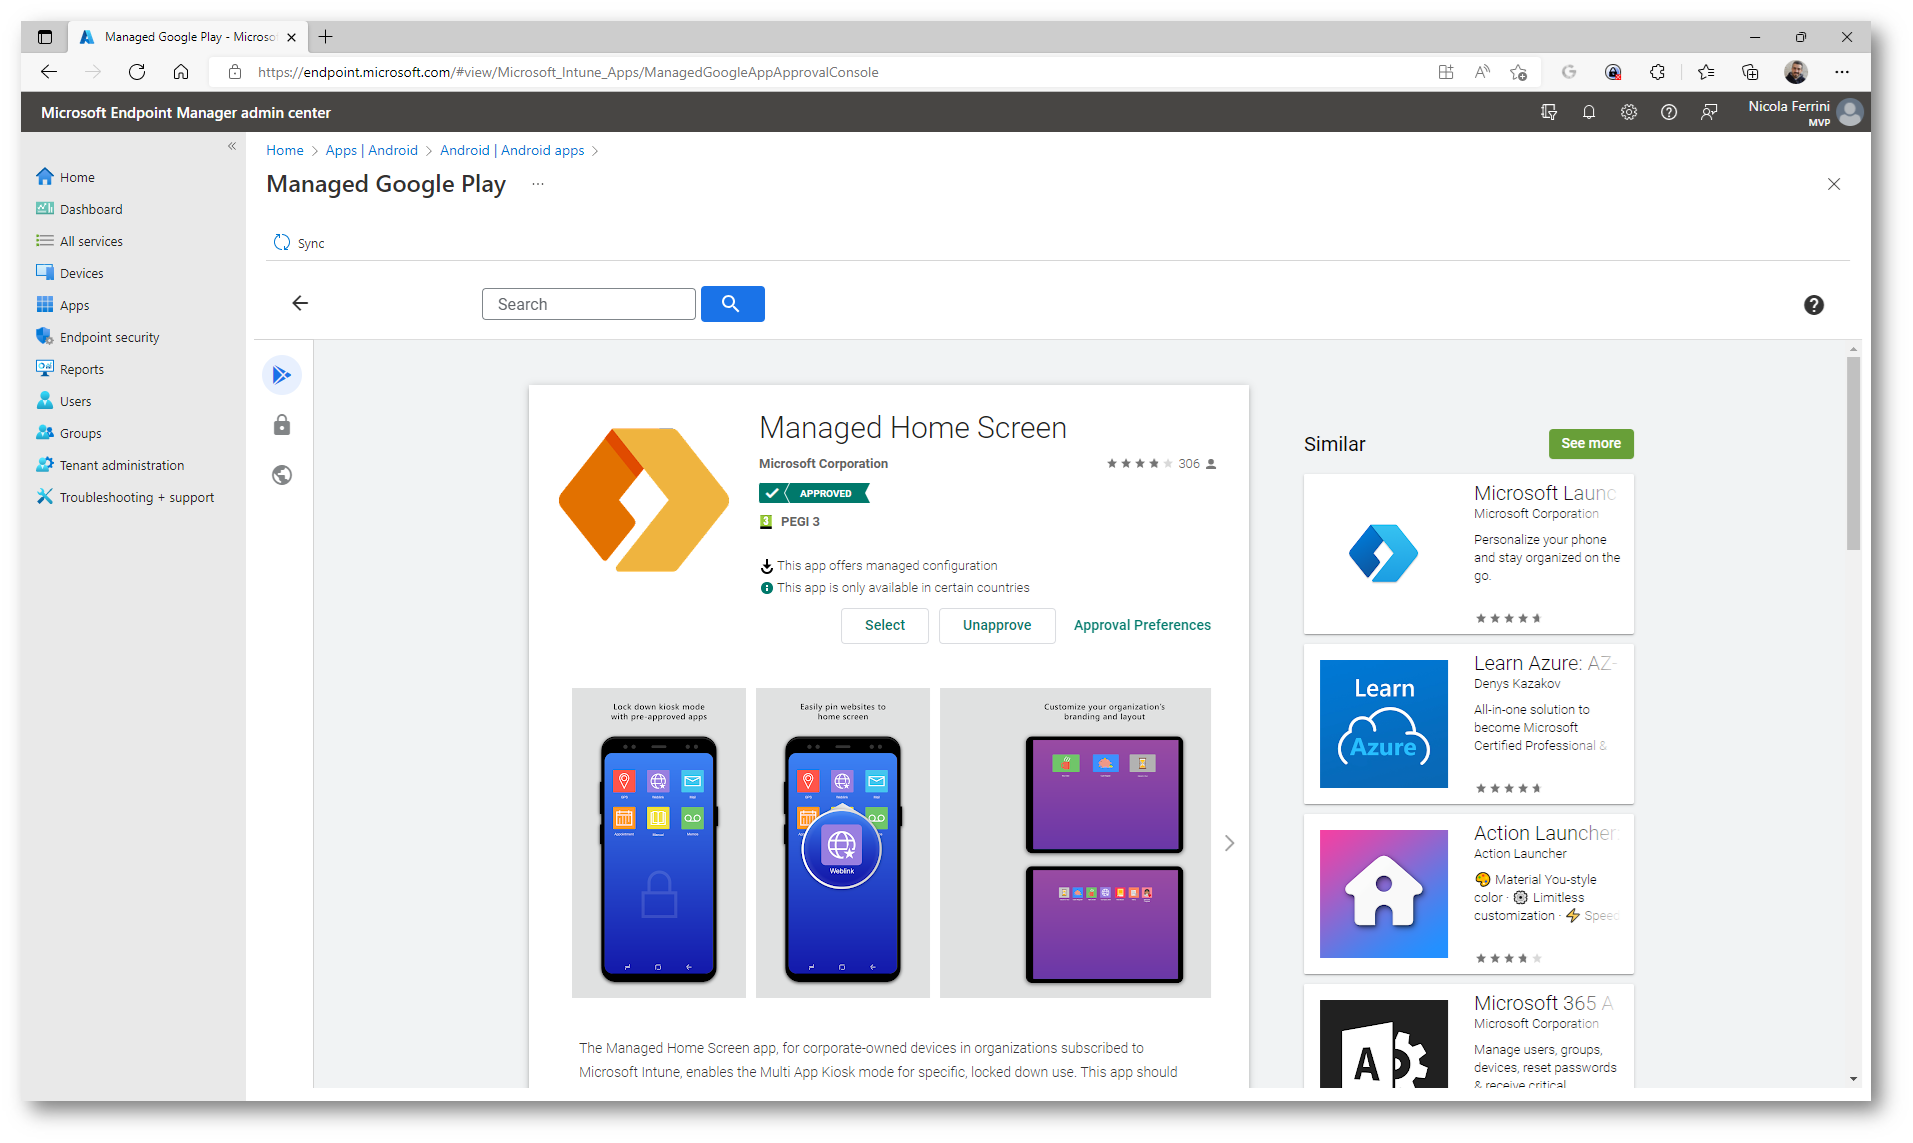Open Approval Preferences link
1913x1143 pixels.
click(1142, 625)
